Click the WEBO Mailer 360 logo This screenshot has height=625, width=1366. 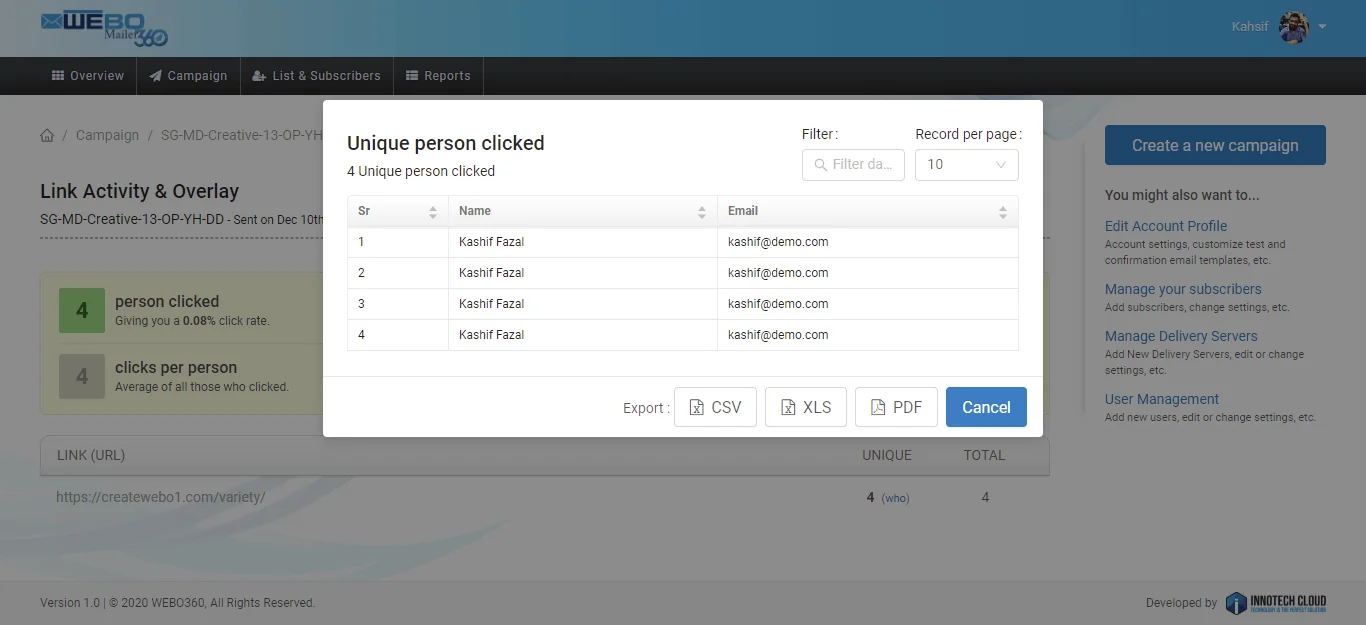pyautogui.click(x=104, y=28)
